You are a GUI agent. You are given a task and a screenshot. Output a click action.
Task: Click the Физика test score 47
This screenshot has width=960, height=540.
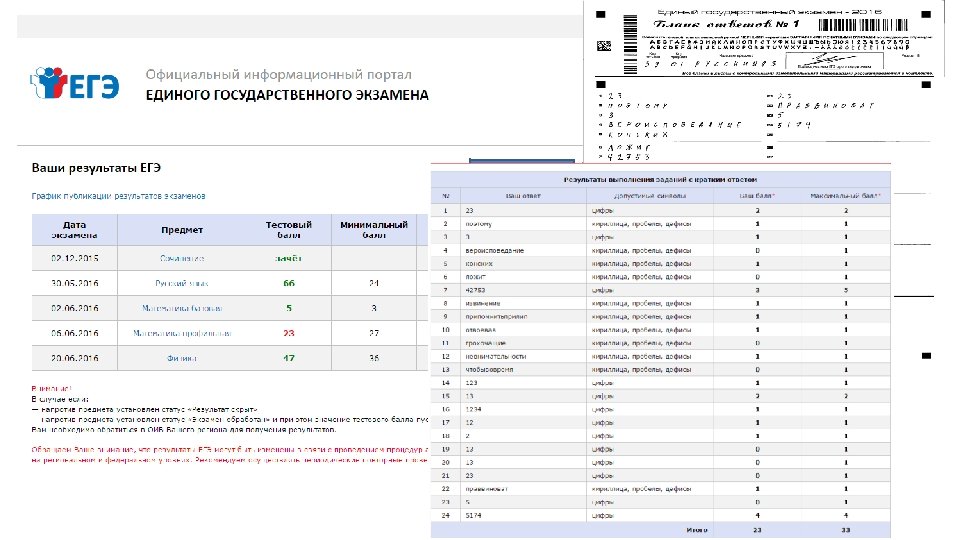pos(289,358)
